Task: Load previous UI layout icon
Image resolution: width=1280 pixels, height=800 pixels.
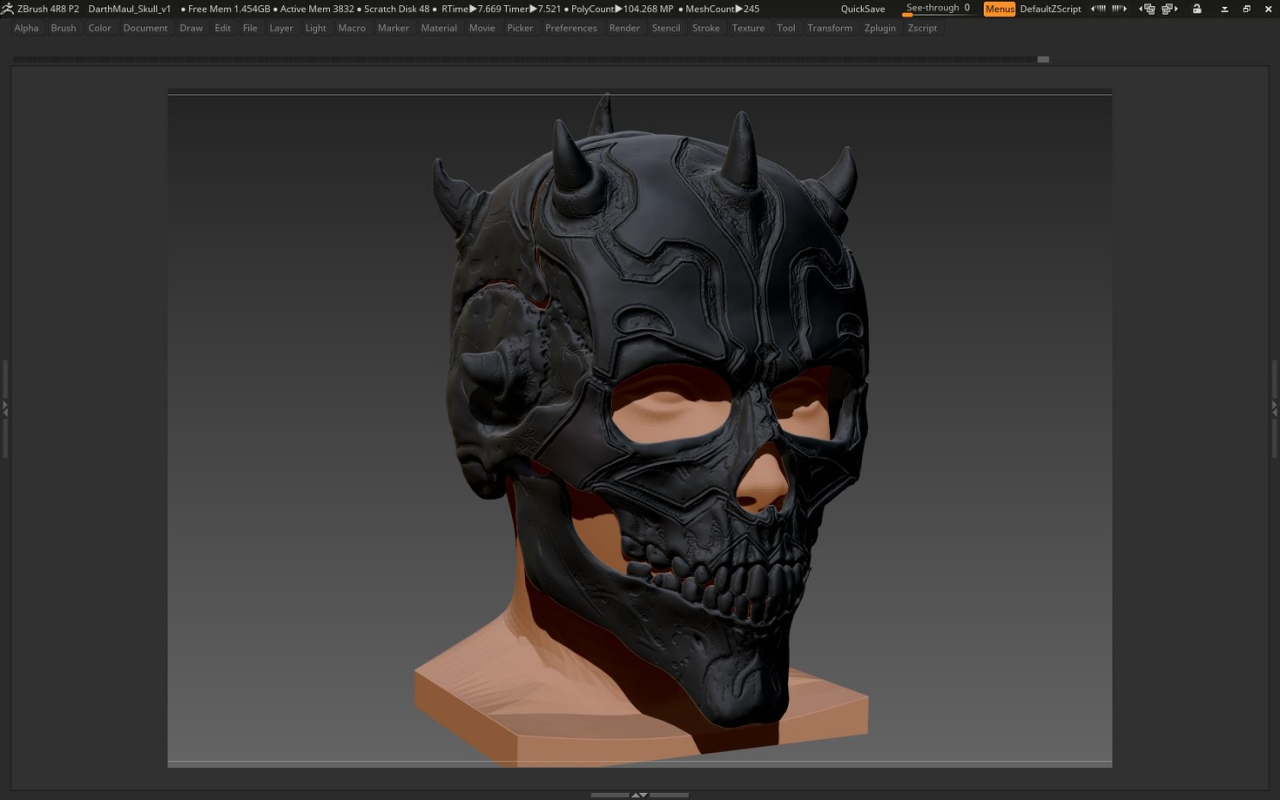Action: (1147, 9)
